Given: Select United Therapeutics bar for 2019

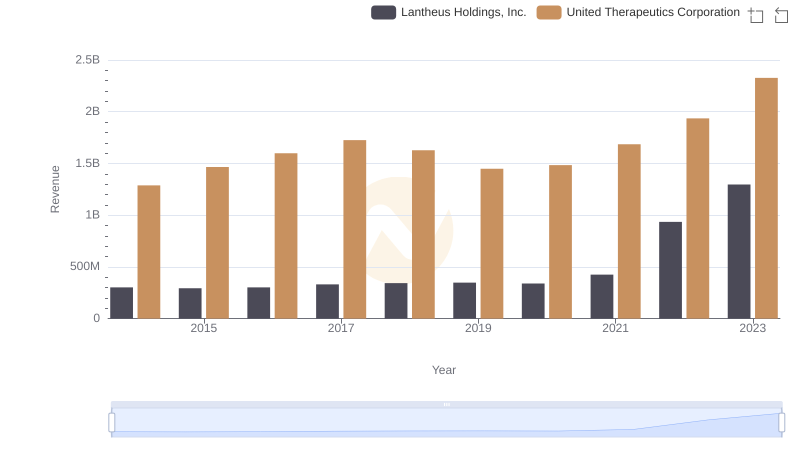Looking at the screenshot, I should click(x=492, y=244).
